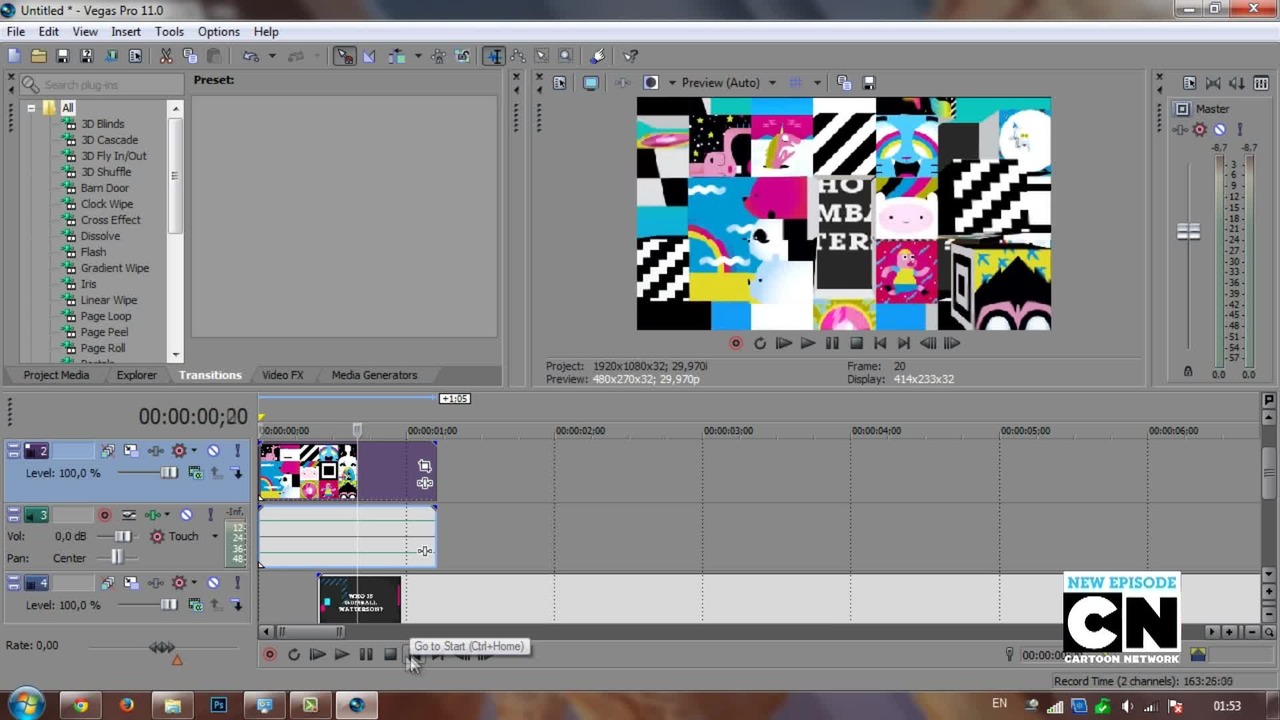
Task: Open track 2 Track FX icon
Action: tap(179, 451)
